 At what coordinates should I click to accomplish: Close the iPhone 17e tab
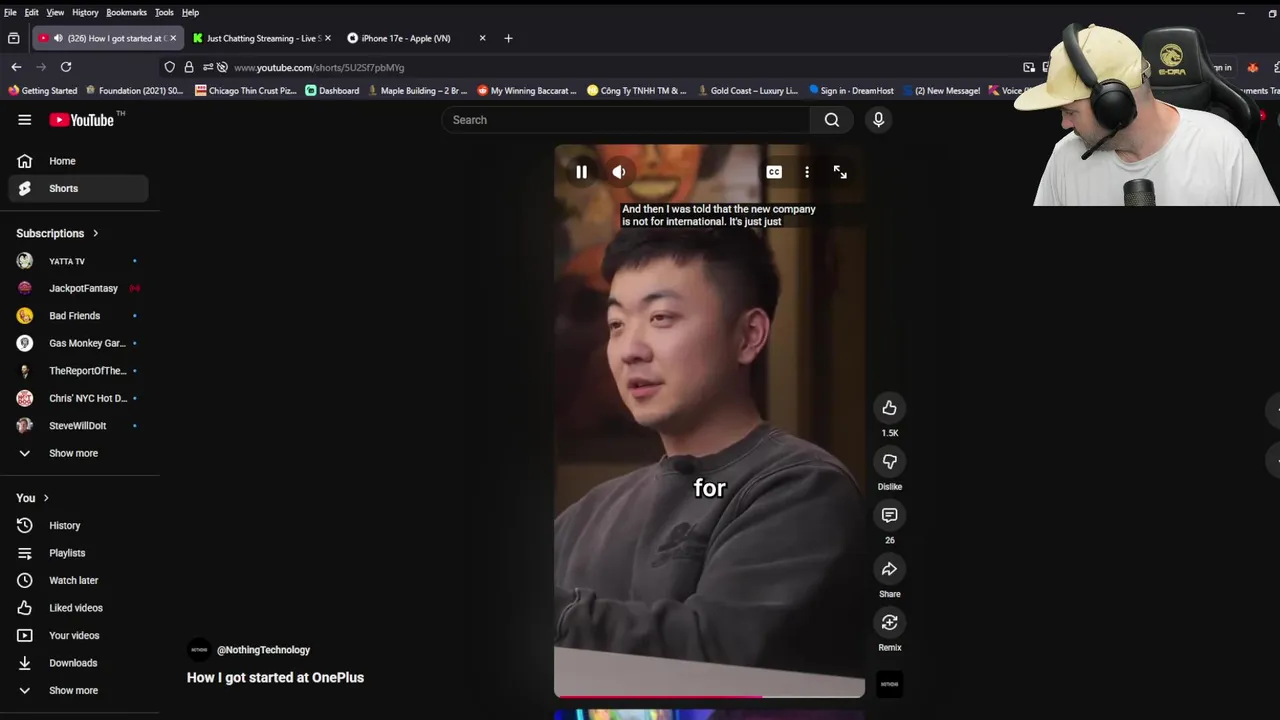(482, 38)
